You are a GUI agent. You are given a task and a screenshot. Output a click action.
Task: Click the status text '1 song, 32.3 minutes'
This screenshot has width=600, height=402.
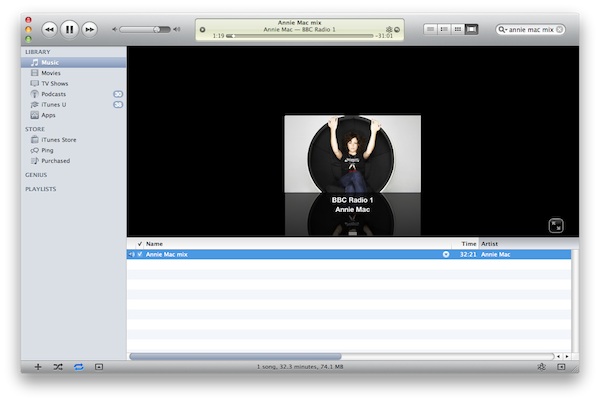pos(300,367)
